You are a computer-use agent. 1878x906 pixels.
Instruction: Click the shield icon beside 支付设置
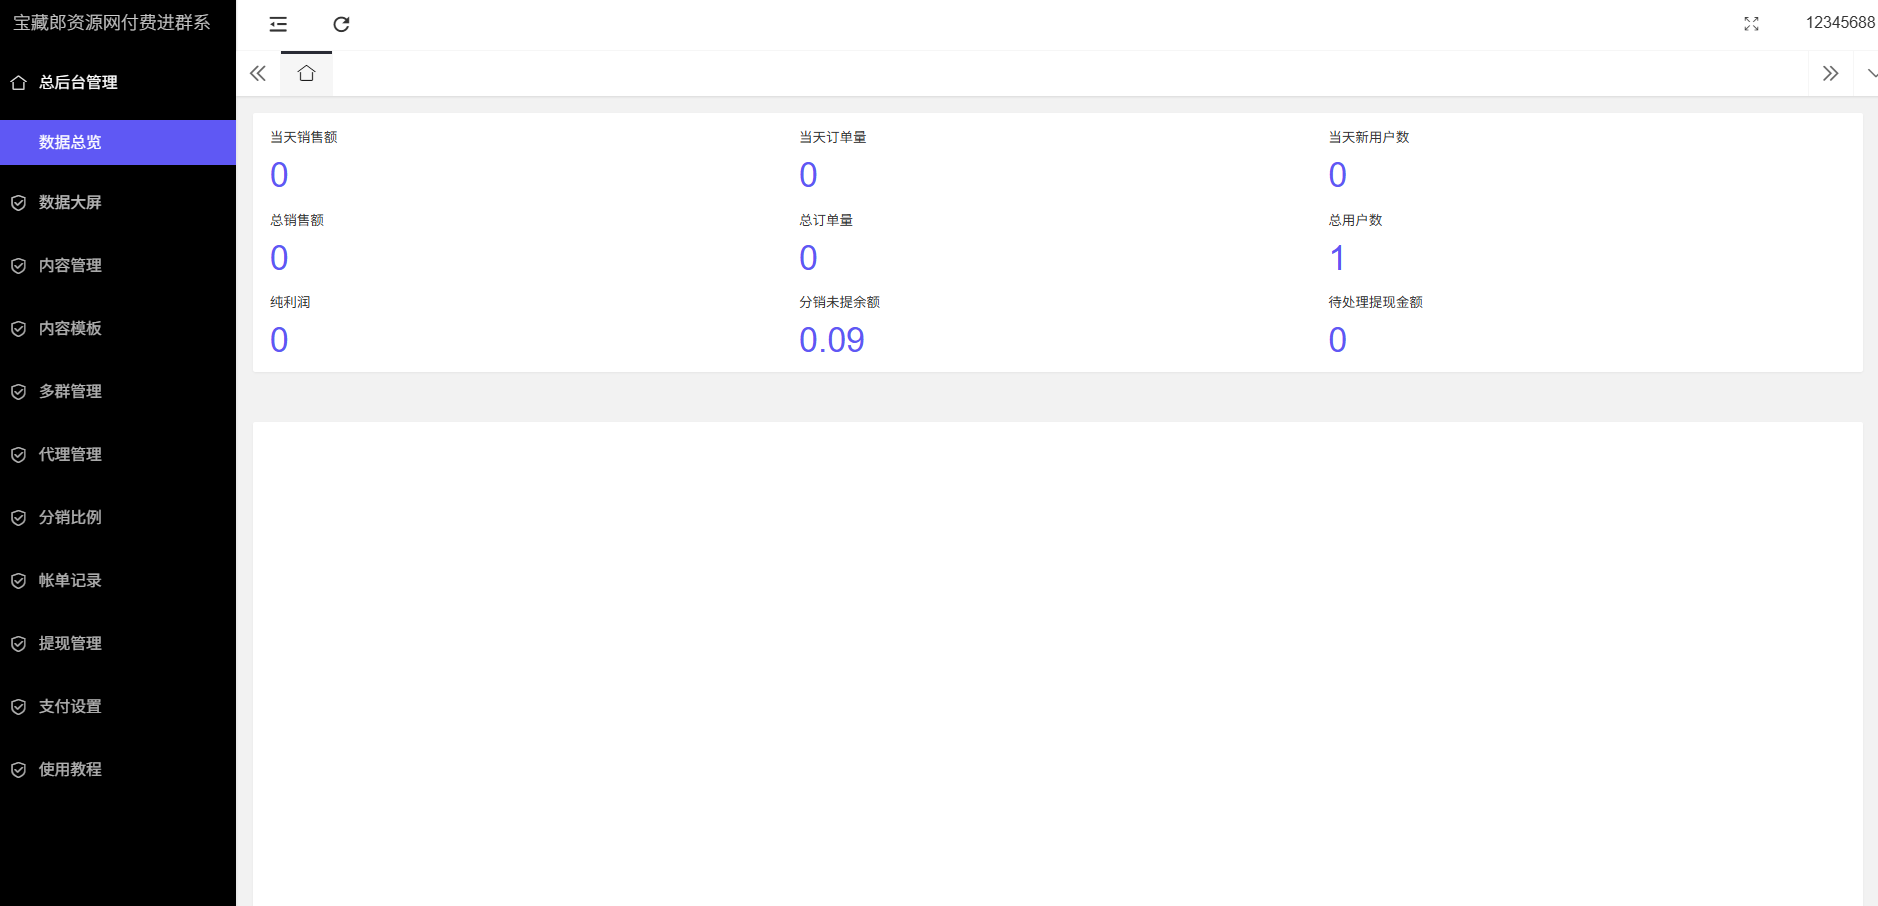pos(18,707)
